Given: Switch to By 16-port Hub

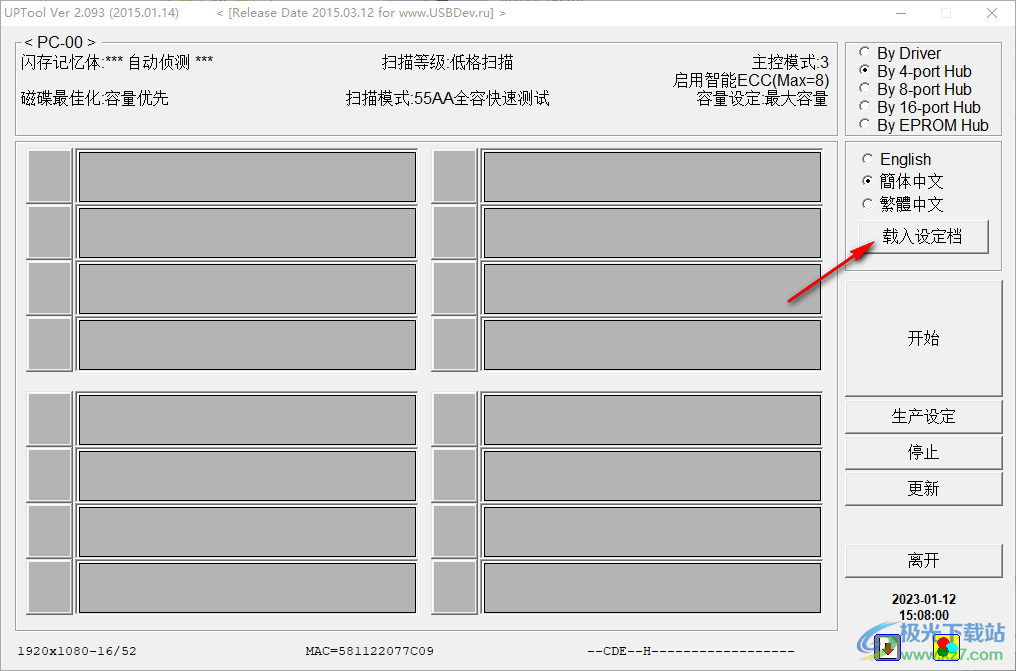Looking at the screenshot, I should click(920, 108).
